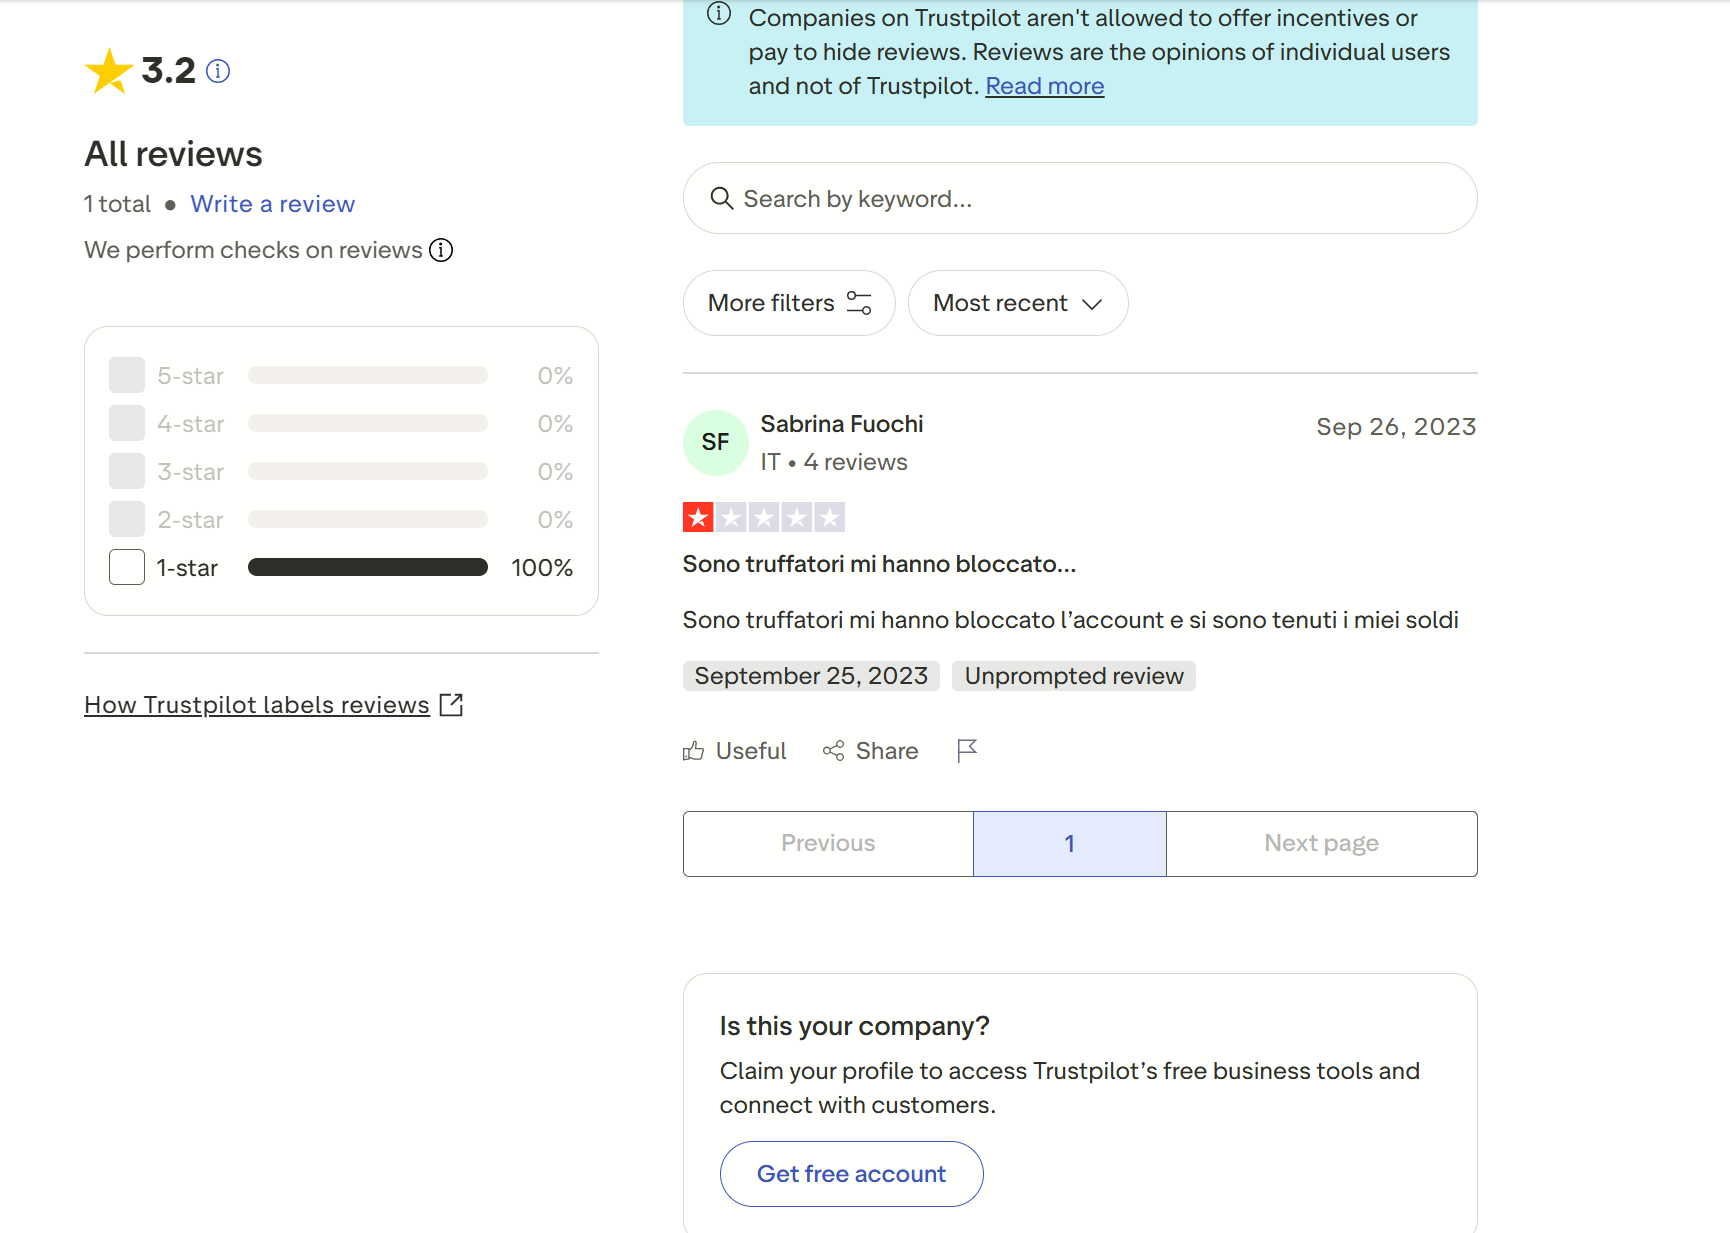Tick the 4-star filter checkbox
This screenshot has width=1730, height=1233.
click(x=127, y=423)
